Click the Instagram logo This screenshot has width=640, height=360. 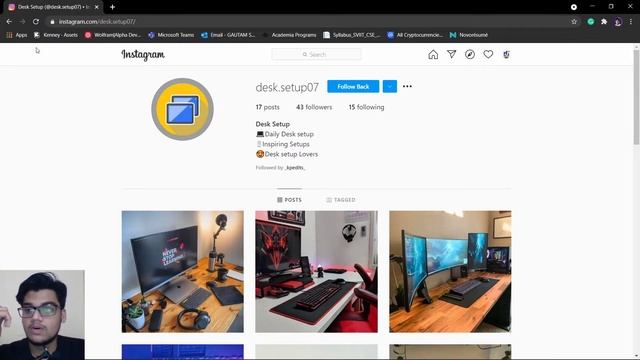143,55
